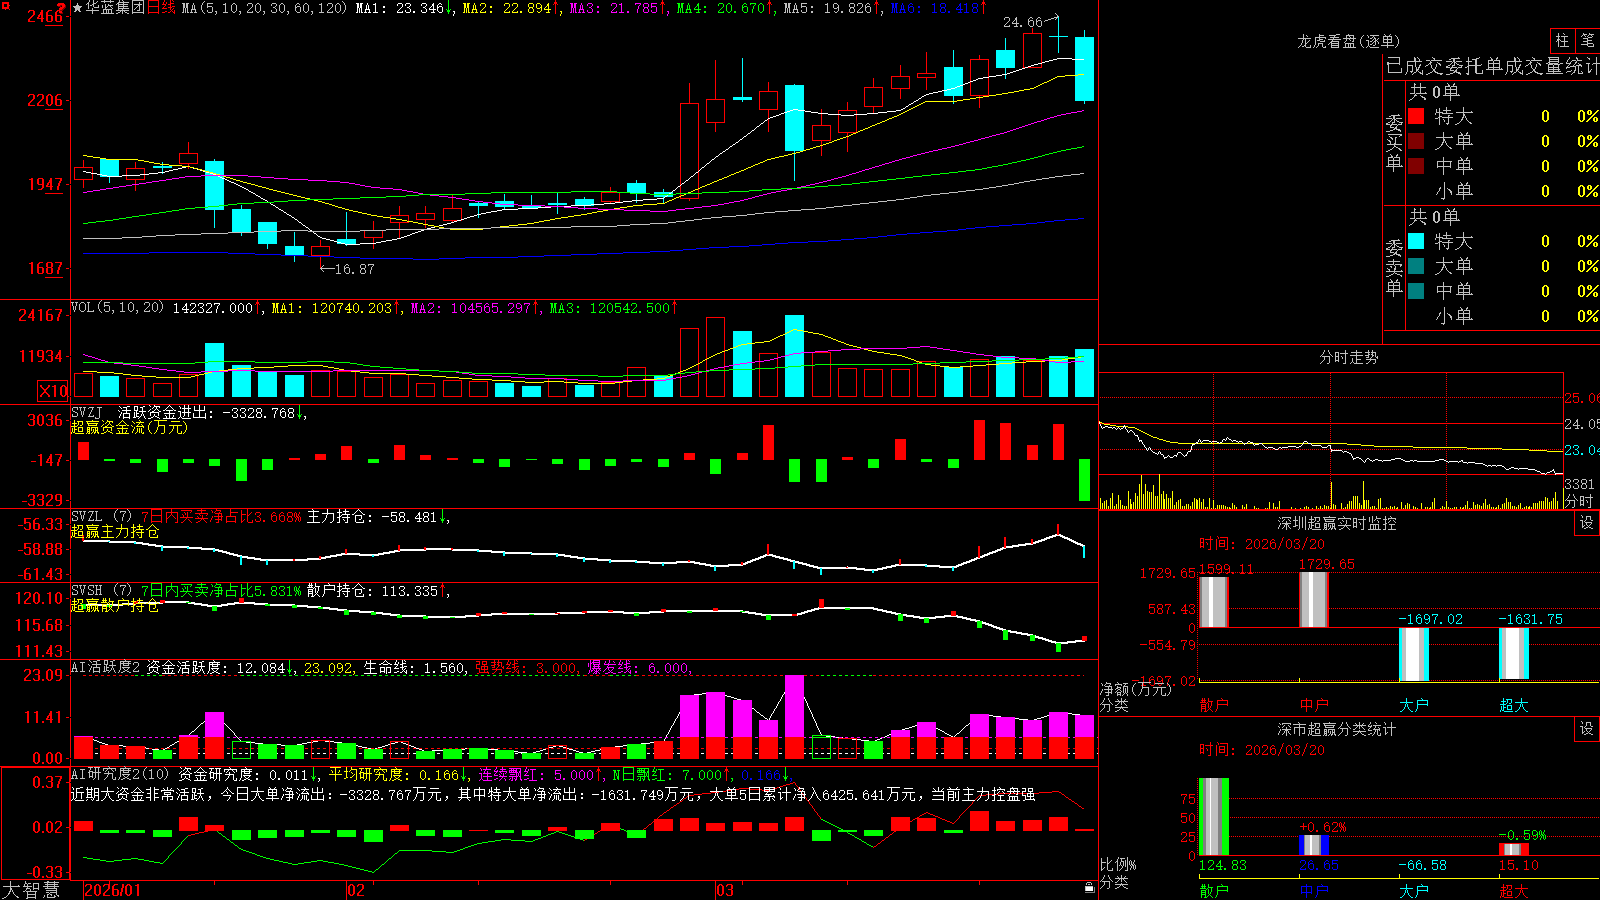The width and height of the screenshot is (1600, 900).
Task: Select the 华蓝集团 stock name
Action: (115, 8)
